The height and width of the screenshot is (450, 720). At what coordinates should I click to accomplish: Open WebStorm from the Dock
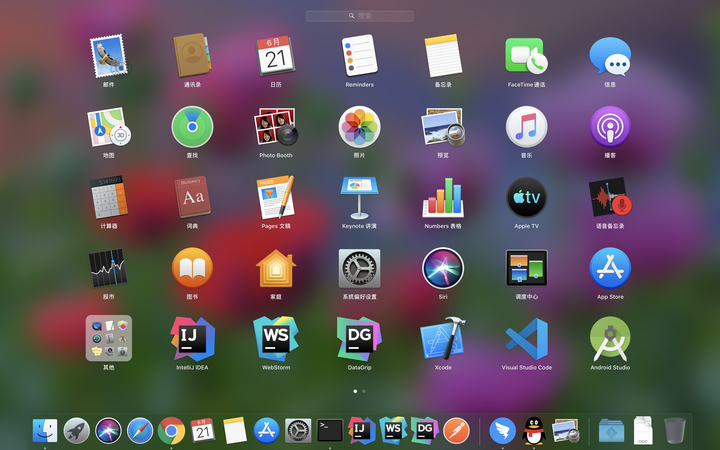click(393, 431)
